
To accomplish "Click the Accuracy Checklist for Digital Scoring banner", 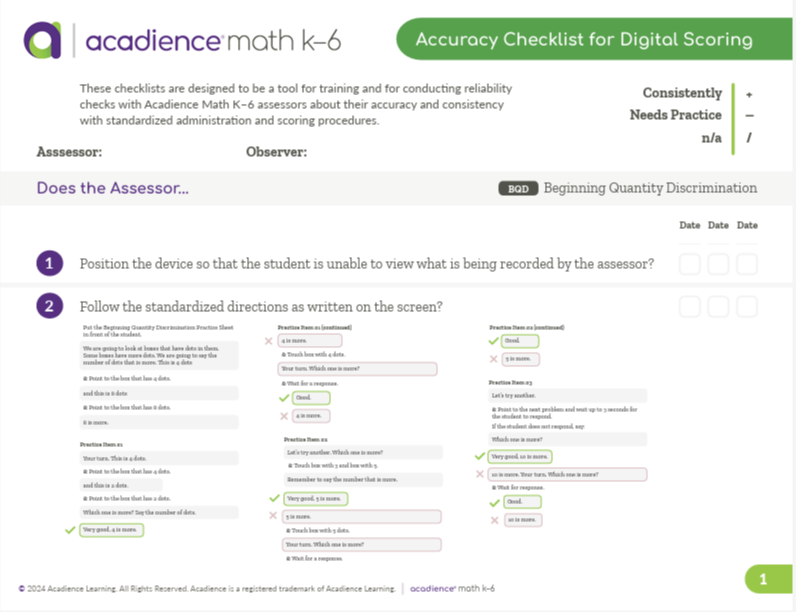I will [x=594, y=39].
